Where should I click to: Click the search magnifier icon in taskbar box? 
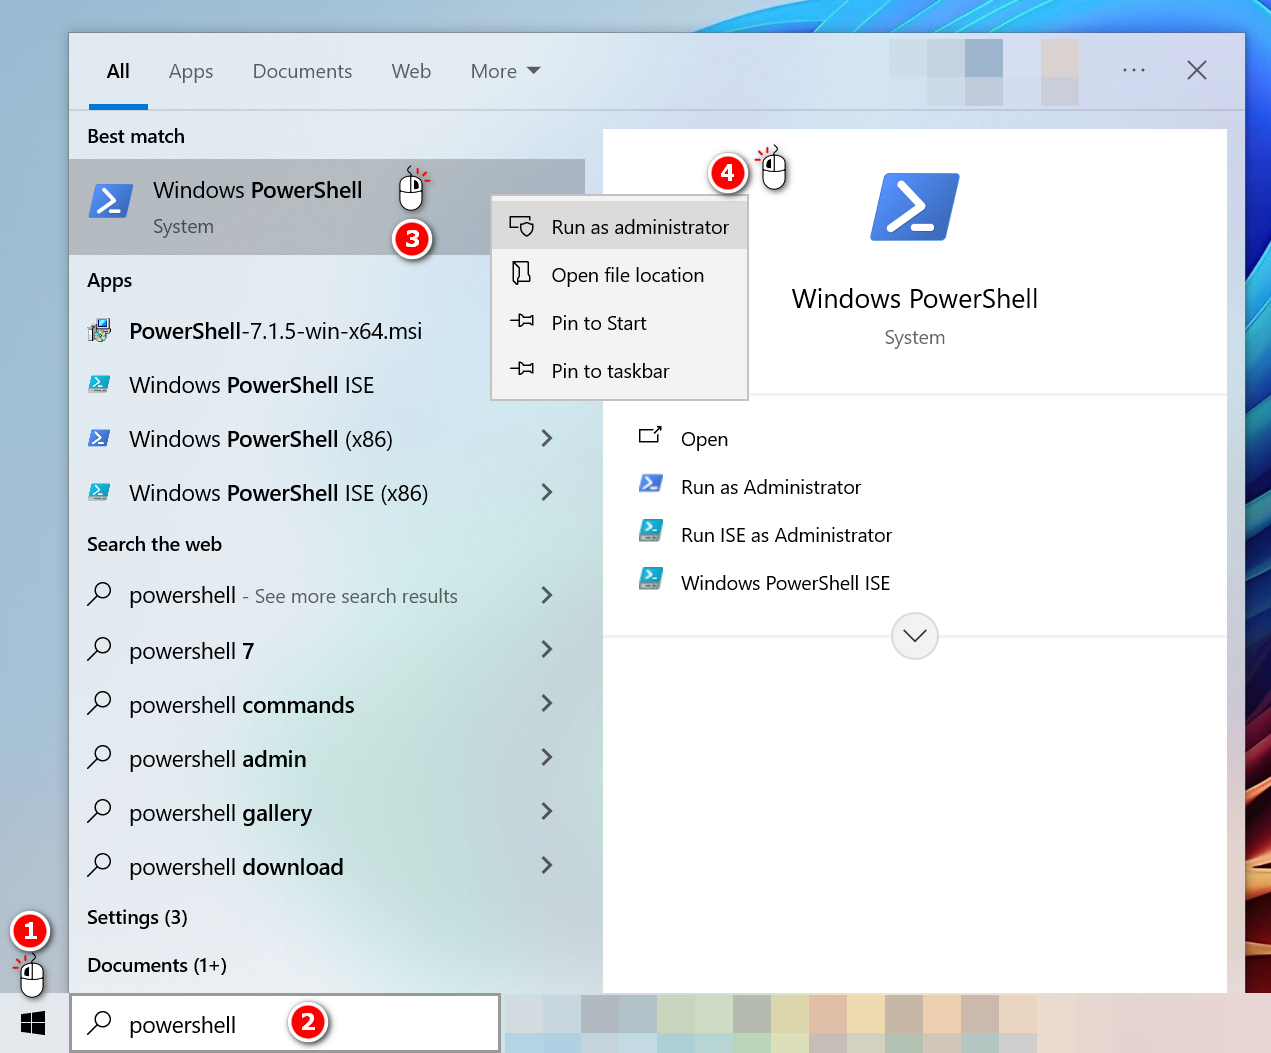click(99, 1023)
